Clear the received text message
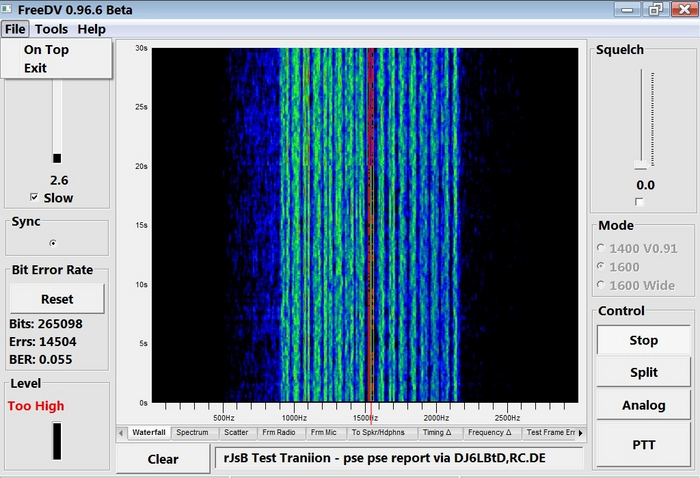Viewport: 700px width, 478px height. (x=163, y=459)
